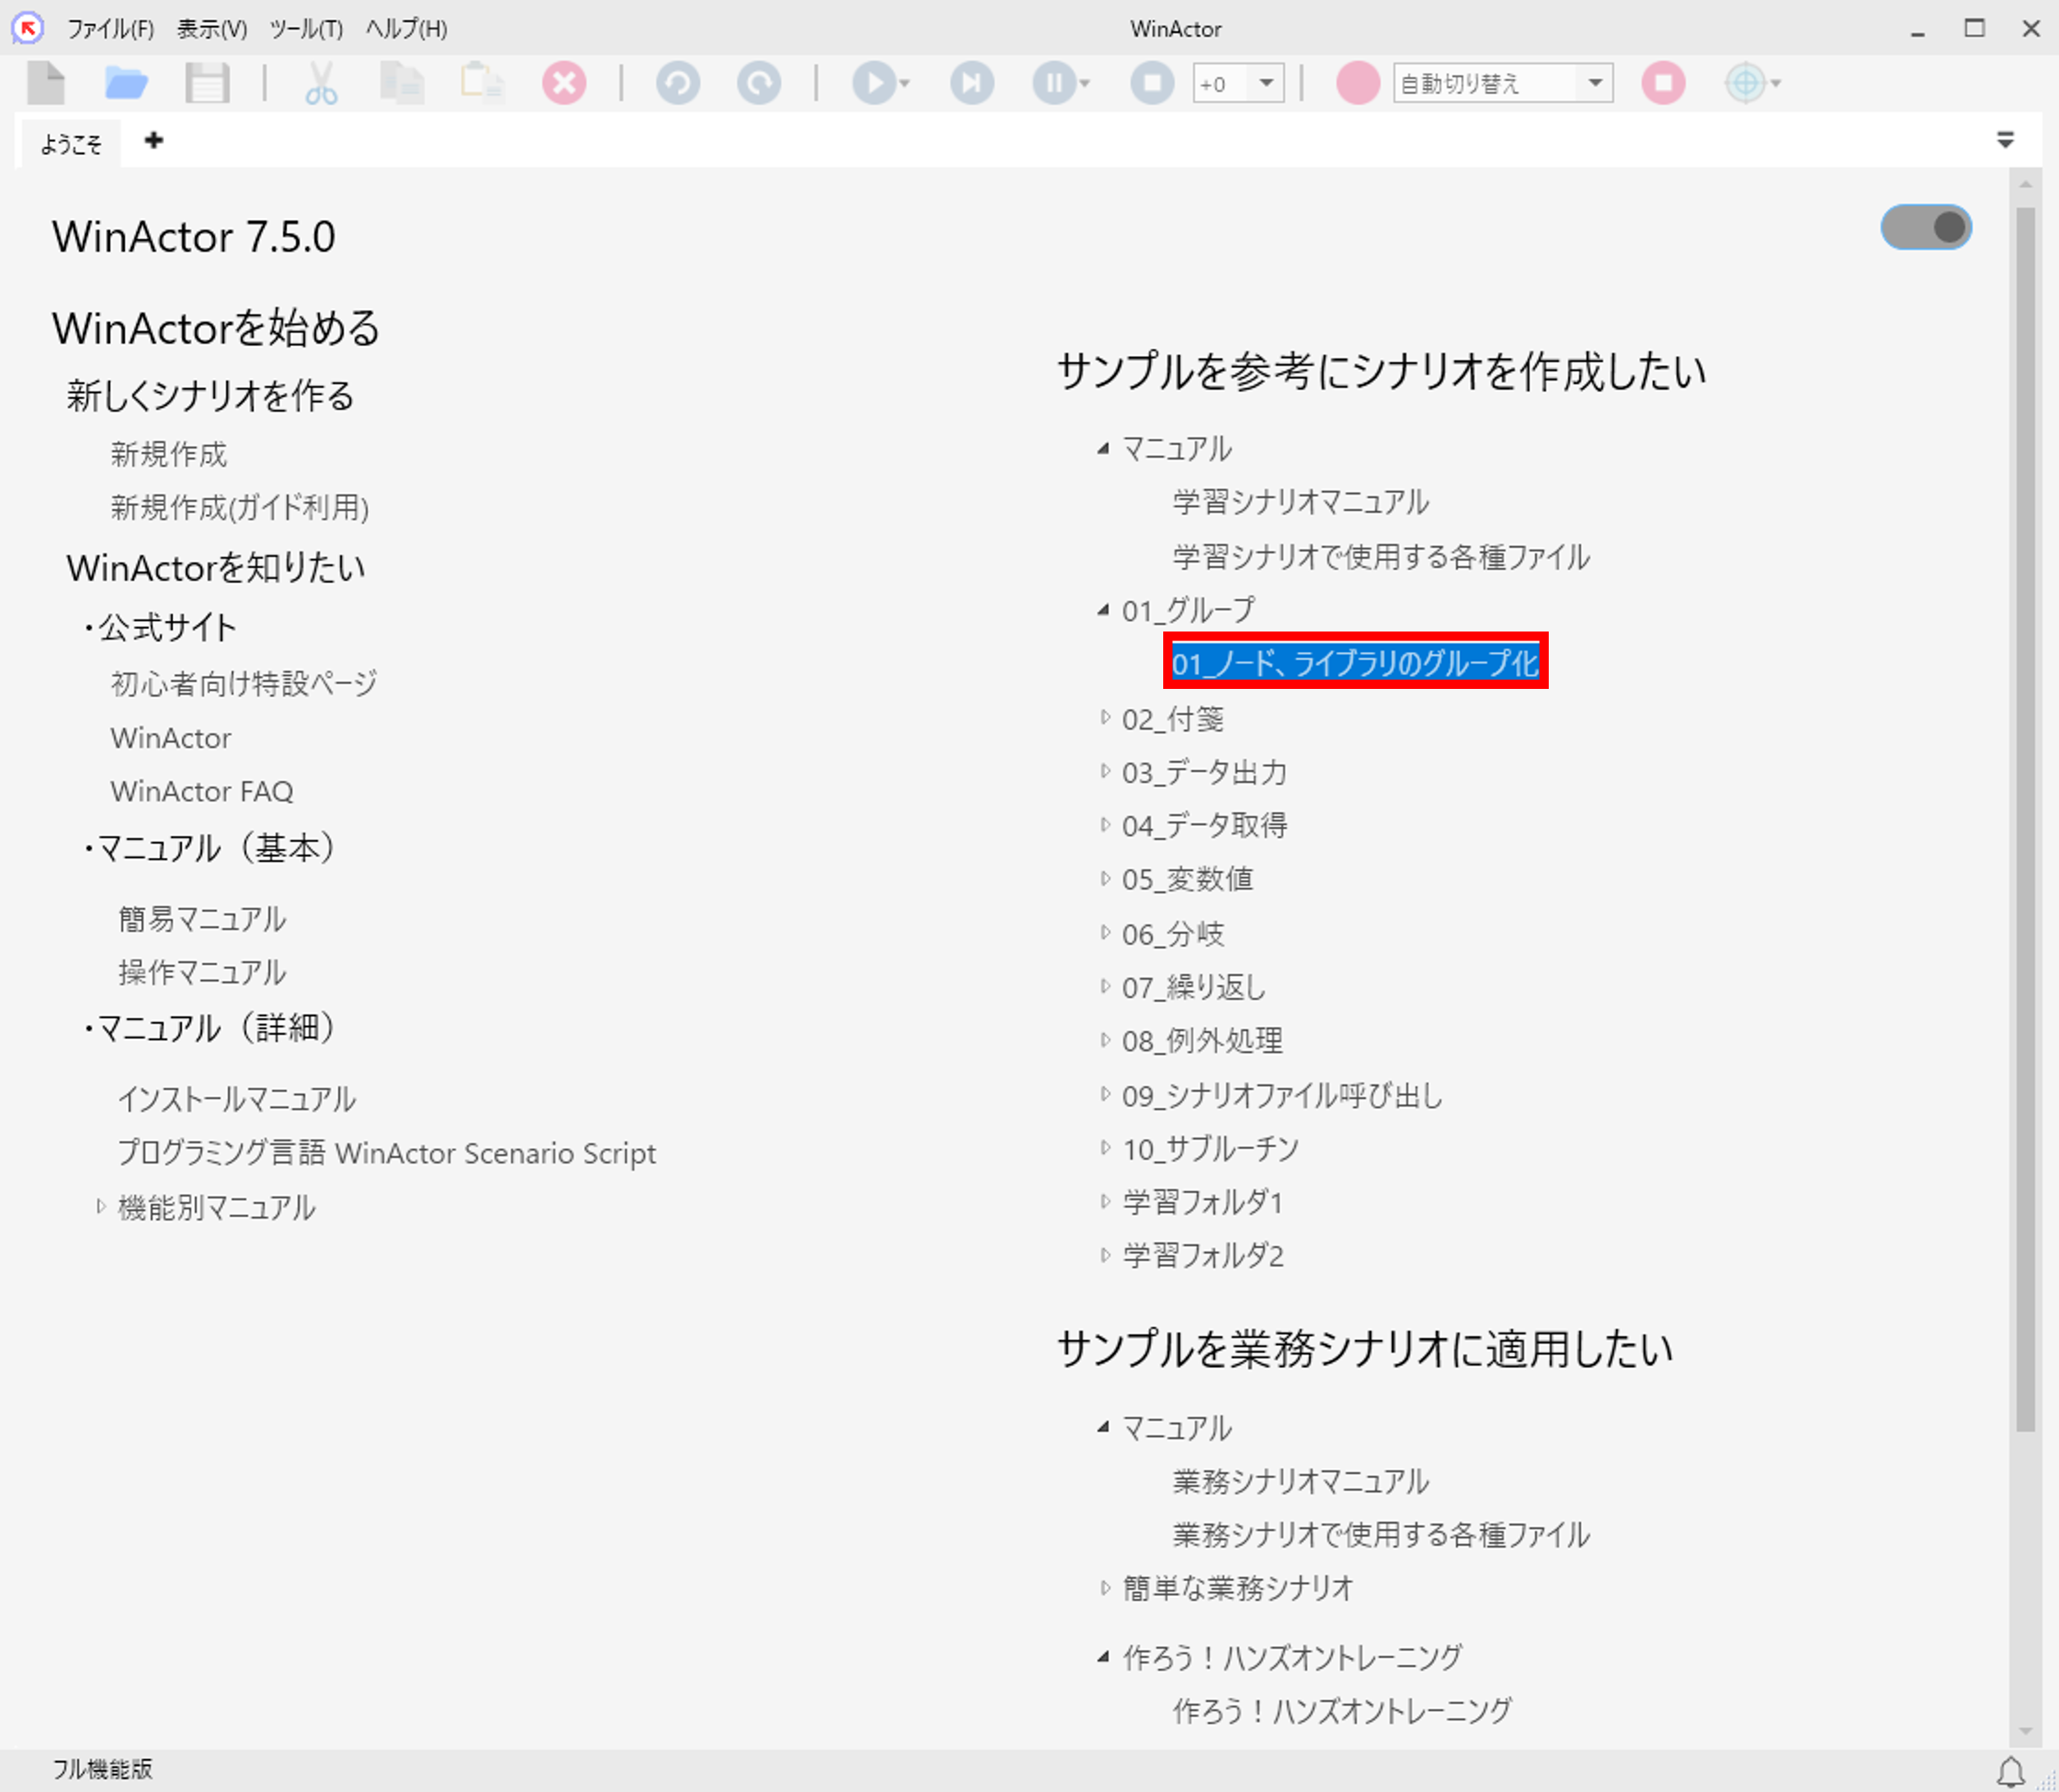Viewport: 2059px width, 1792px height.
Task: Expand the 08_例外処理 node
Action: point(1104,1040)
